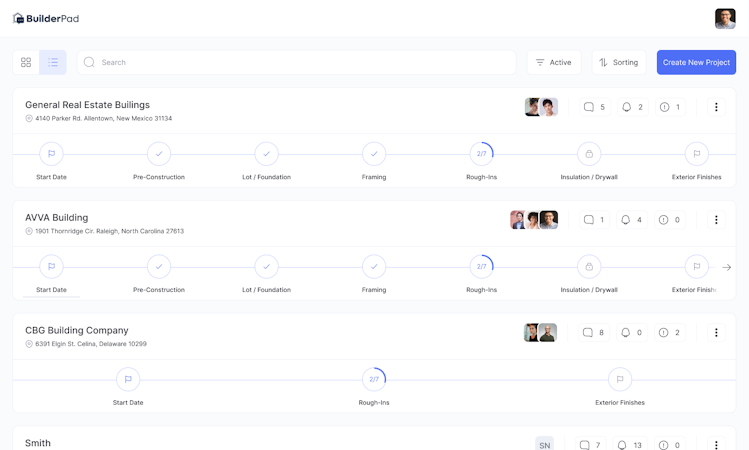Click the SN avatar on Smith project
749x450 pixels.
(545, 444)
